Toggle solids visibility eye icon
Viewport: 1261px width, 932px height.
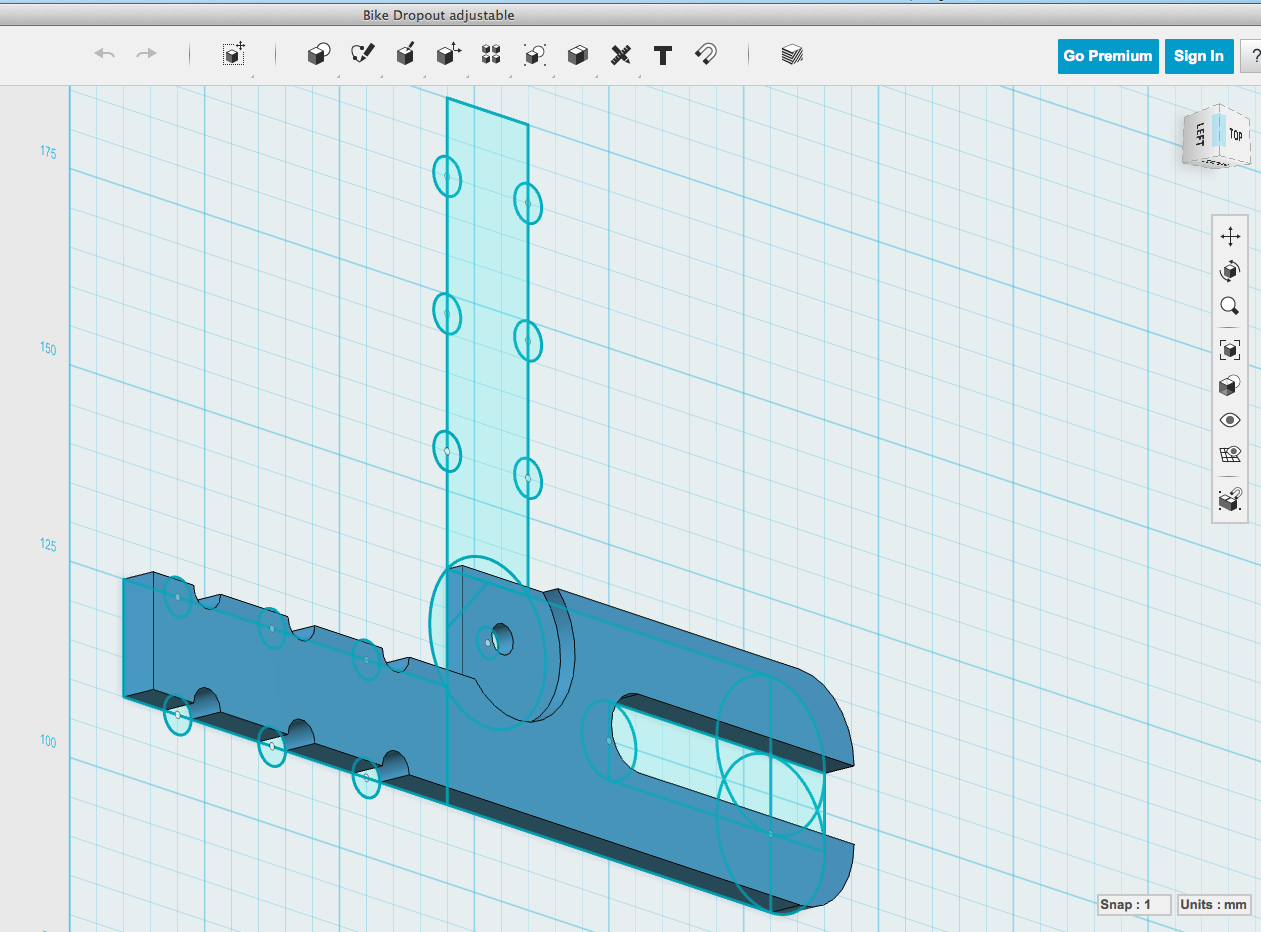[1230, 420]
